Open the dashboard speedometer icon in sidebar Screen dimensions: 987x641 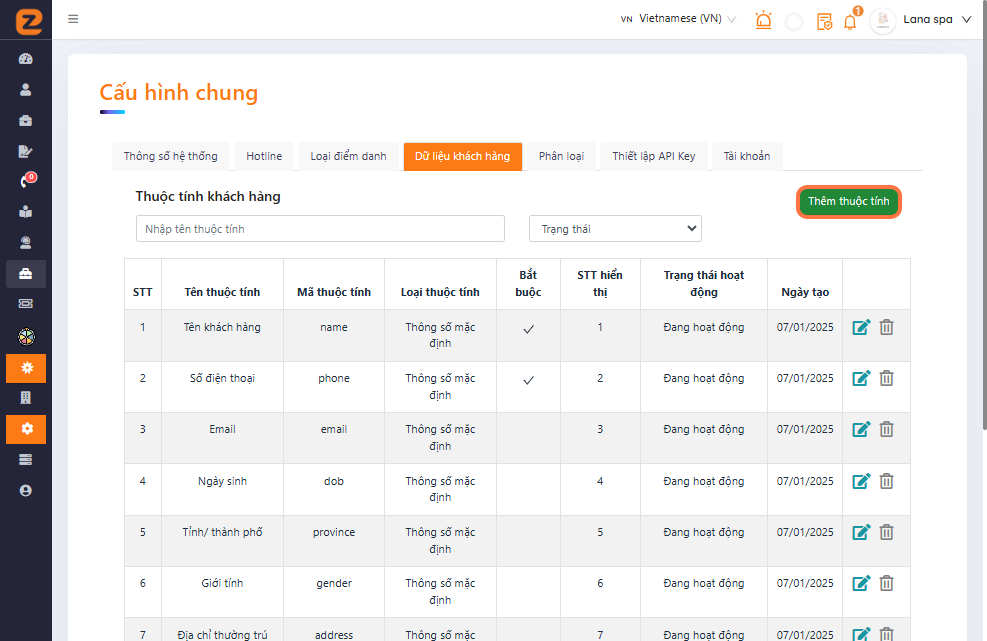click(26, 58)
